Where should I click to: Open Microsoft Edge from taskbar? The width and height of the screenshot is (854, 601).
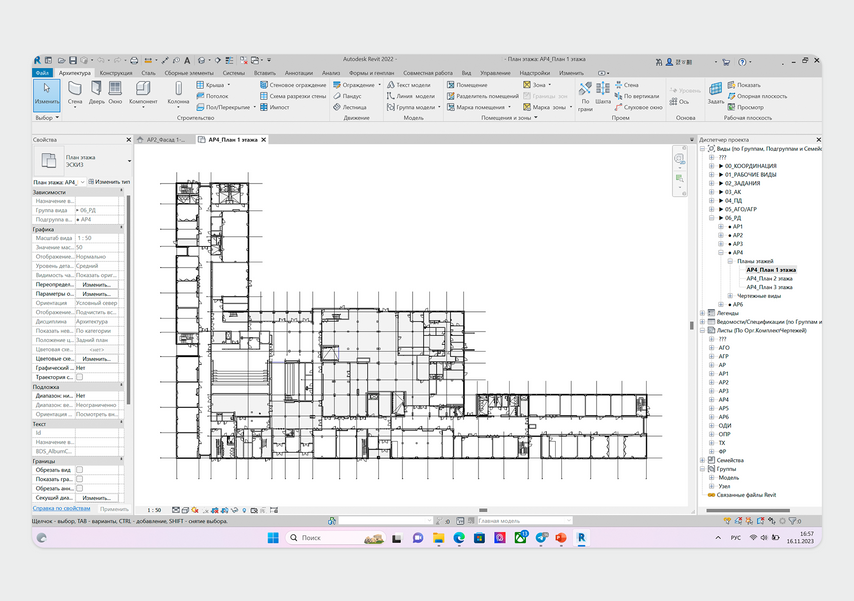click(x=459, y=538)
